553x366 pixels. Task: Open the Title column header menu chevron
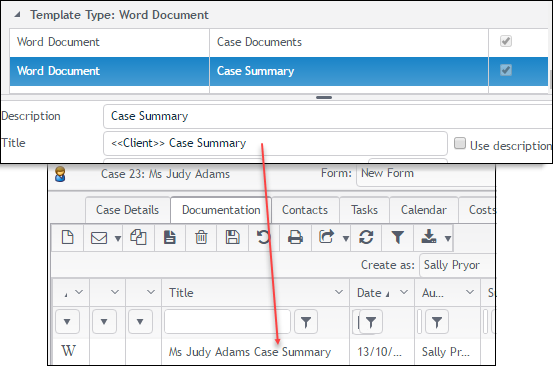(339, 292)
